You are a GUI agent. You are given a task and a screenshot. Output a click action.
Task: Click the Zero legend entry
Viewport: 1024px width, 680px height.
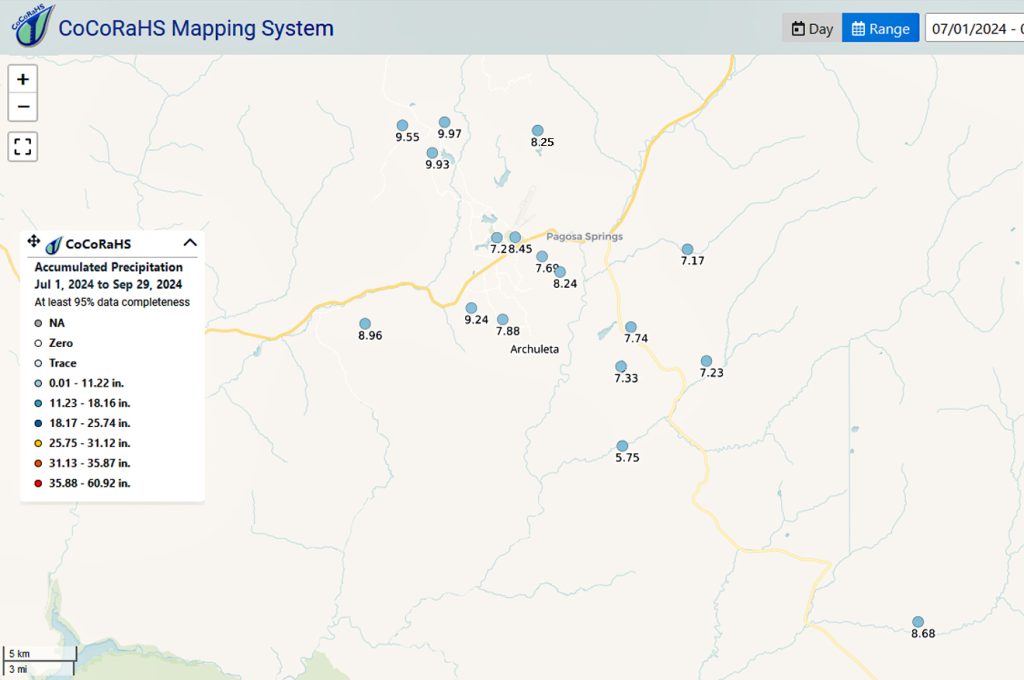54,344
